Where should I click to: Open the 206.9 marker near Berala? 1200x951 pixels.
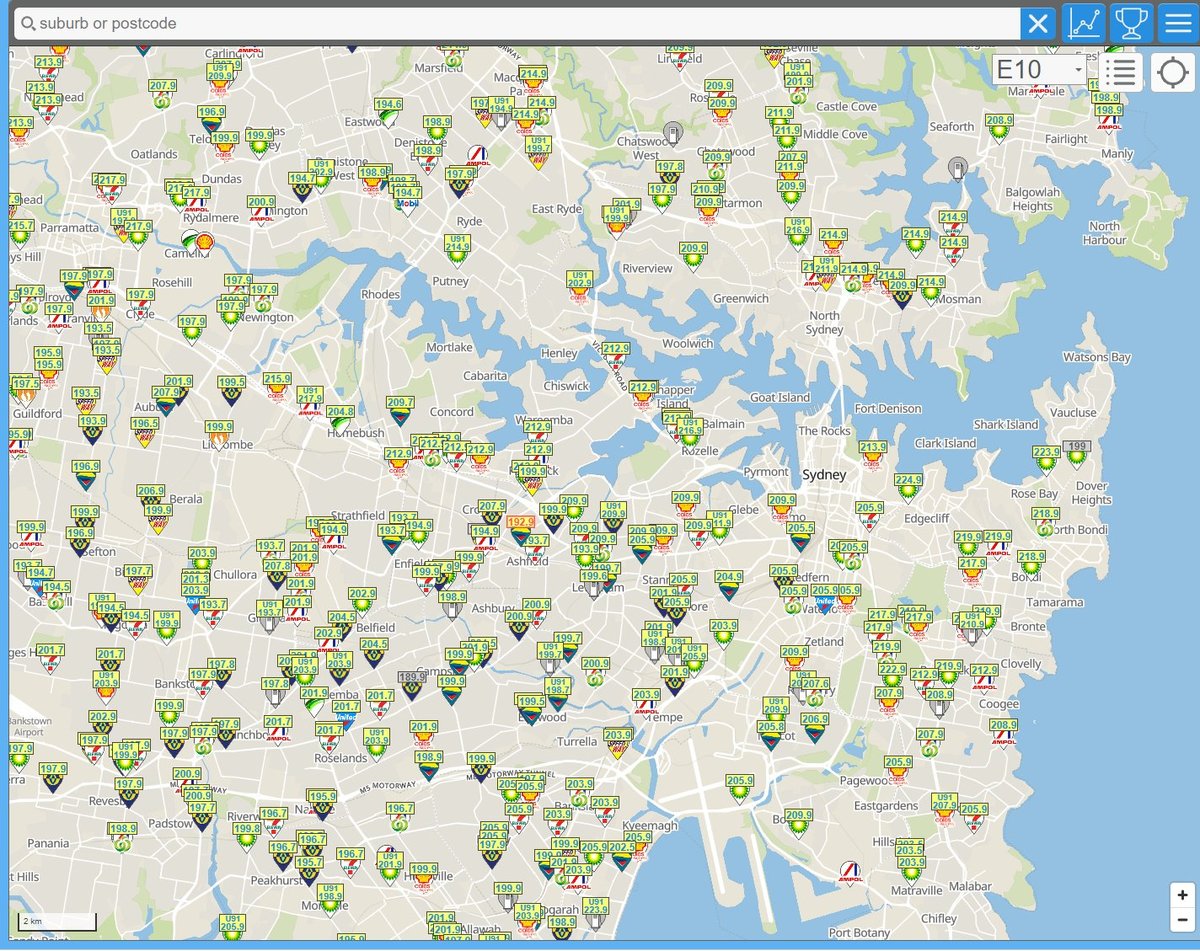[151, 498]
